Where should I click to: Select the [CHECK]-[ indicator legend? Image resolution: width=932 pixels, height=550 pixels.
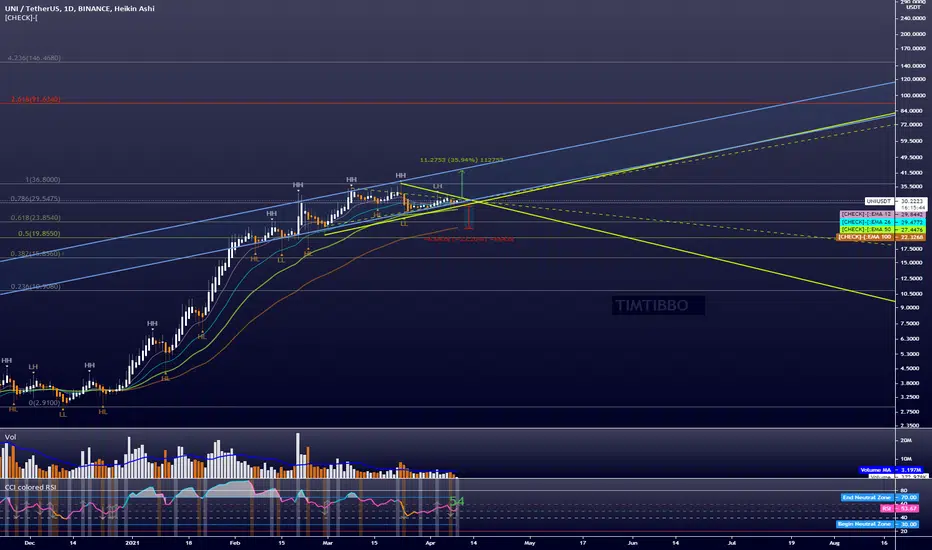(21, 18)
